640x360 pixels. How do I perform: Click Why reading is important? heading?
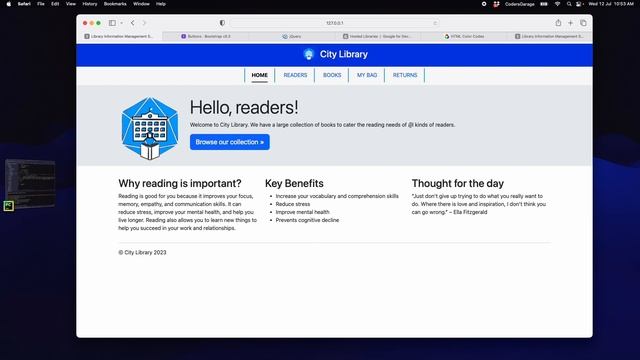click(x=180, y=183)
